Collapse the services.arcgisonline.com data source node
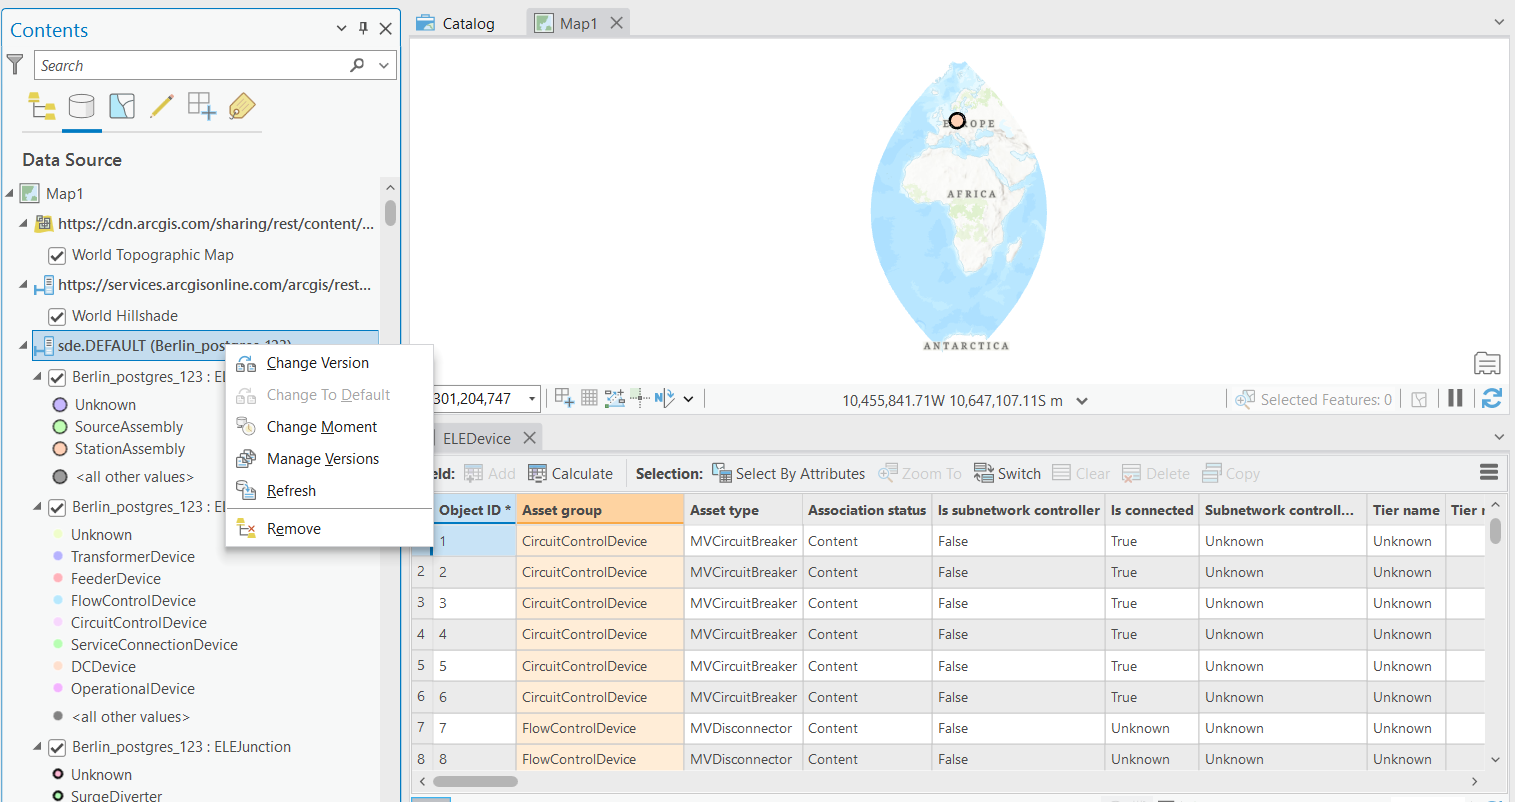1515x802 pixels. click(x=23, y=285)
